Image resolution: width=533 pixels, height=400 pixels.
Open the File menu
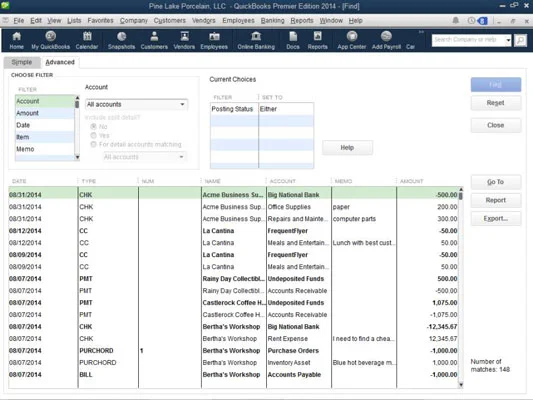coord(19,21)
